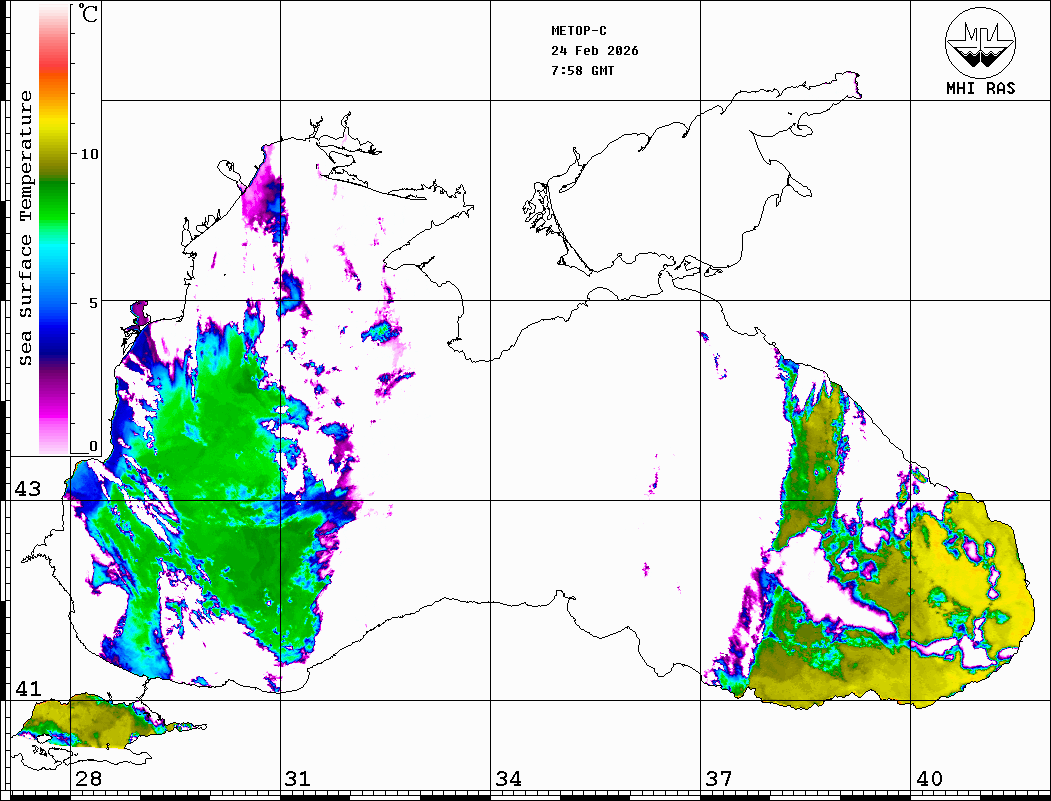Screen dimensions: 1051x801
Task: Click the 10 tick label on temperature scale
Action: 90,154
